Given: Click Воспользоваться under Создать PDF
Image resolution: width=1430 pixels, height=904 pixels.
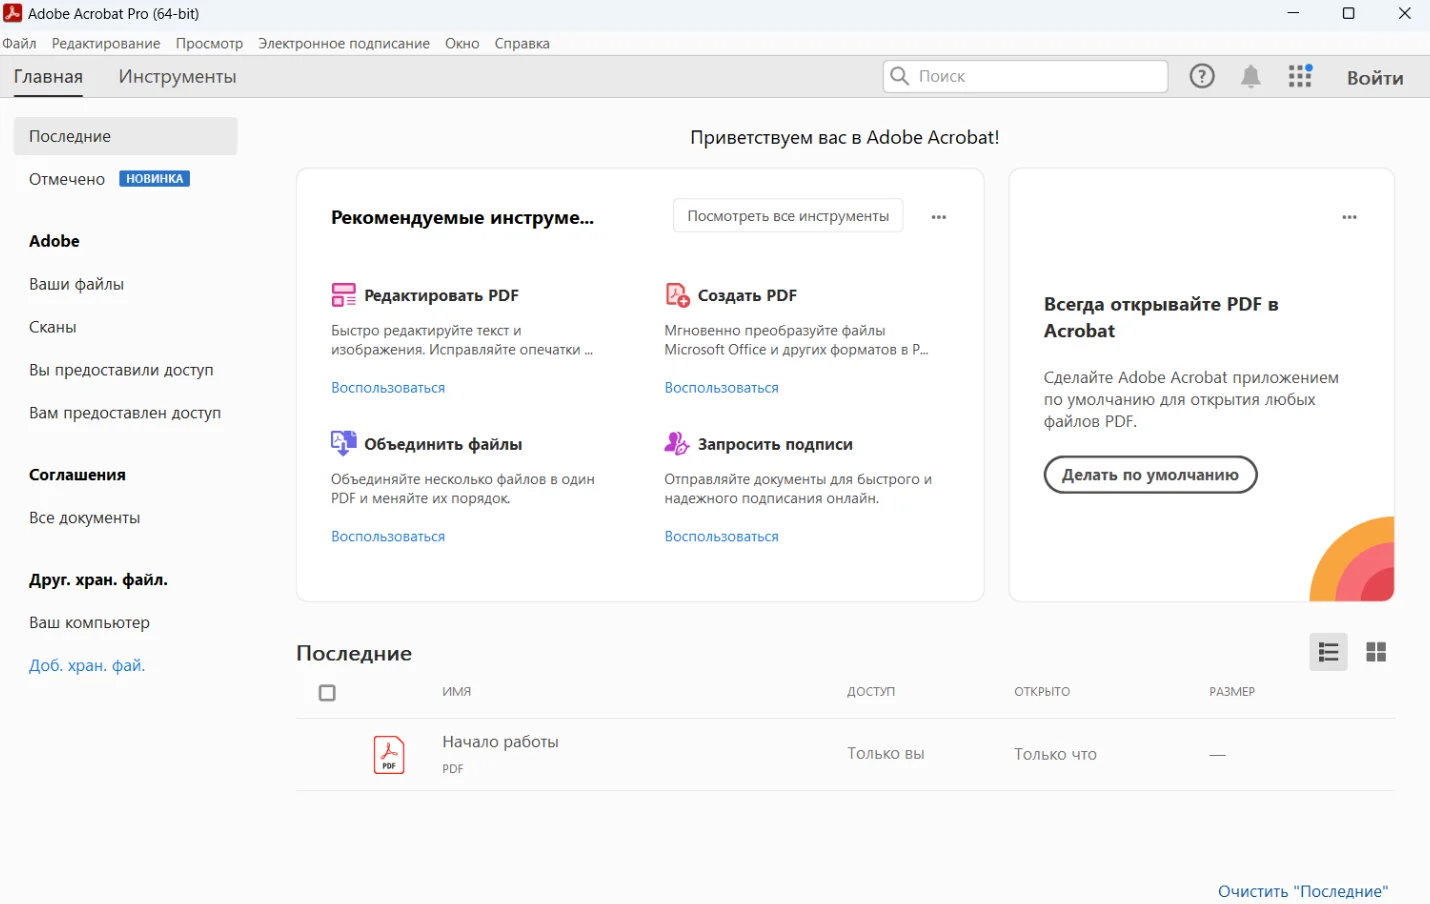Looking at the screenshot, I should (x=721, y=388).
